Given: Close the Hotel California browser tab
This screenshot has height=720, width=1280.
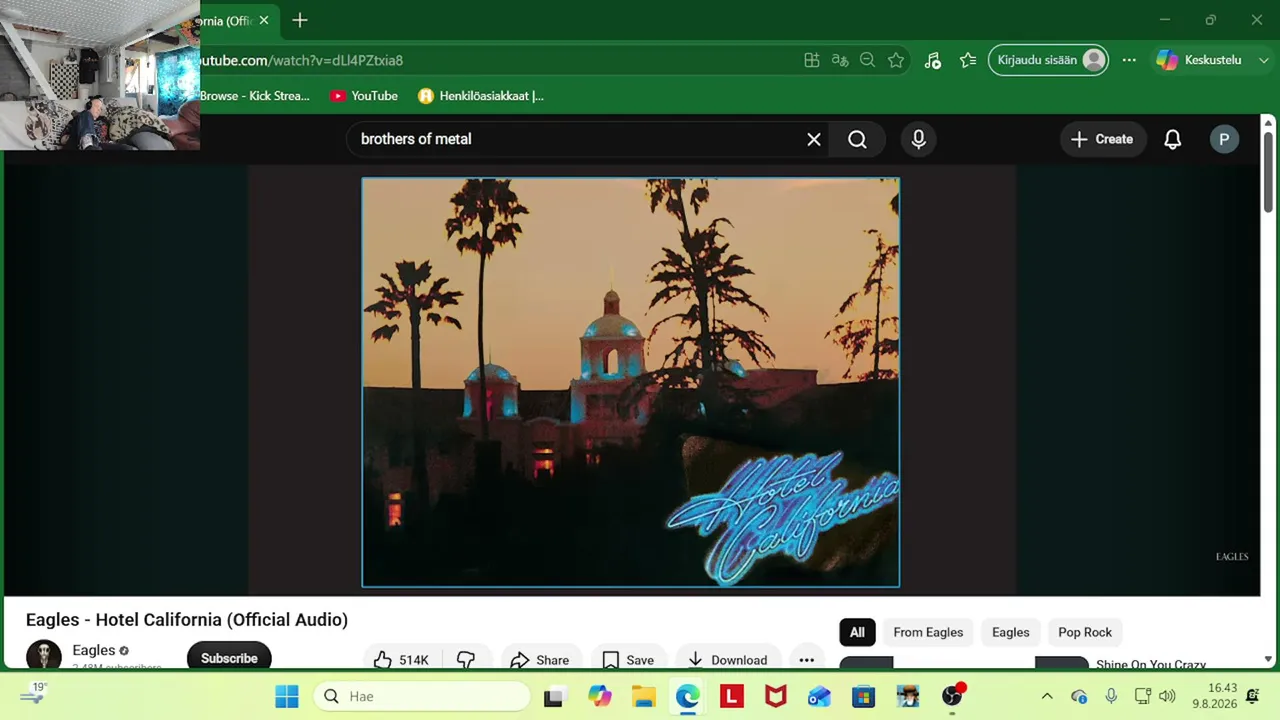Looking at the screenshot, I should (x=264, y=20).
